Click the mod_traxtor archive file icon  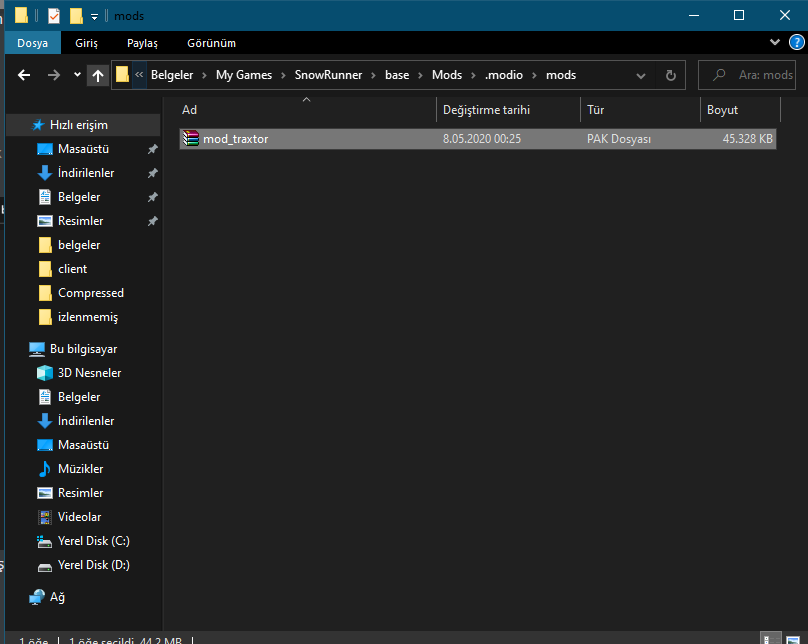190,139
